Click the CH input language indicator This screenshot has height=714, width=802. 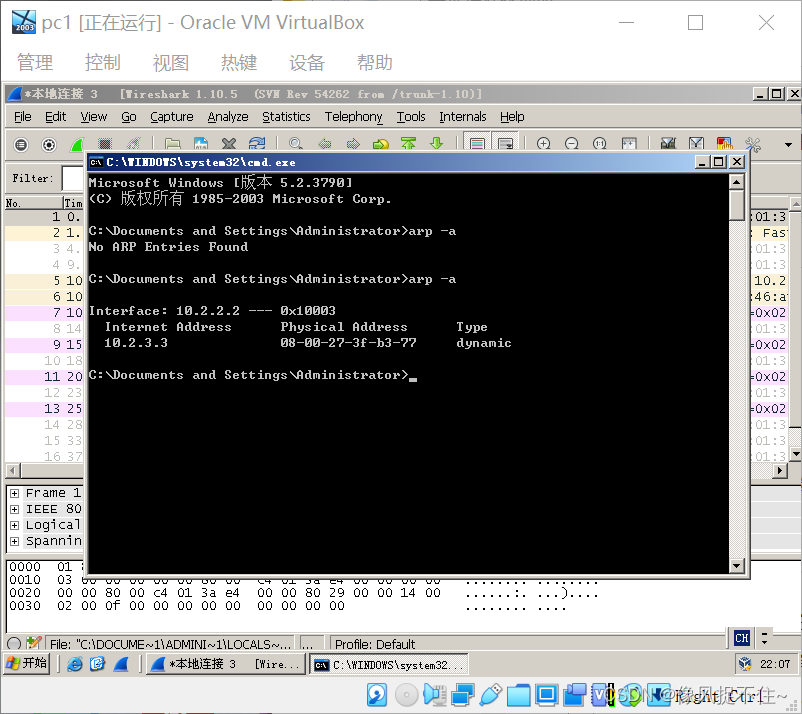742,638
